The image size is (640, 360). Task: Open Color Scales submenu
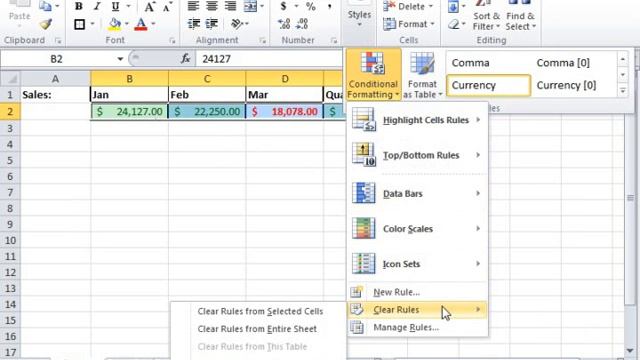tap(417, 229)
